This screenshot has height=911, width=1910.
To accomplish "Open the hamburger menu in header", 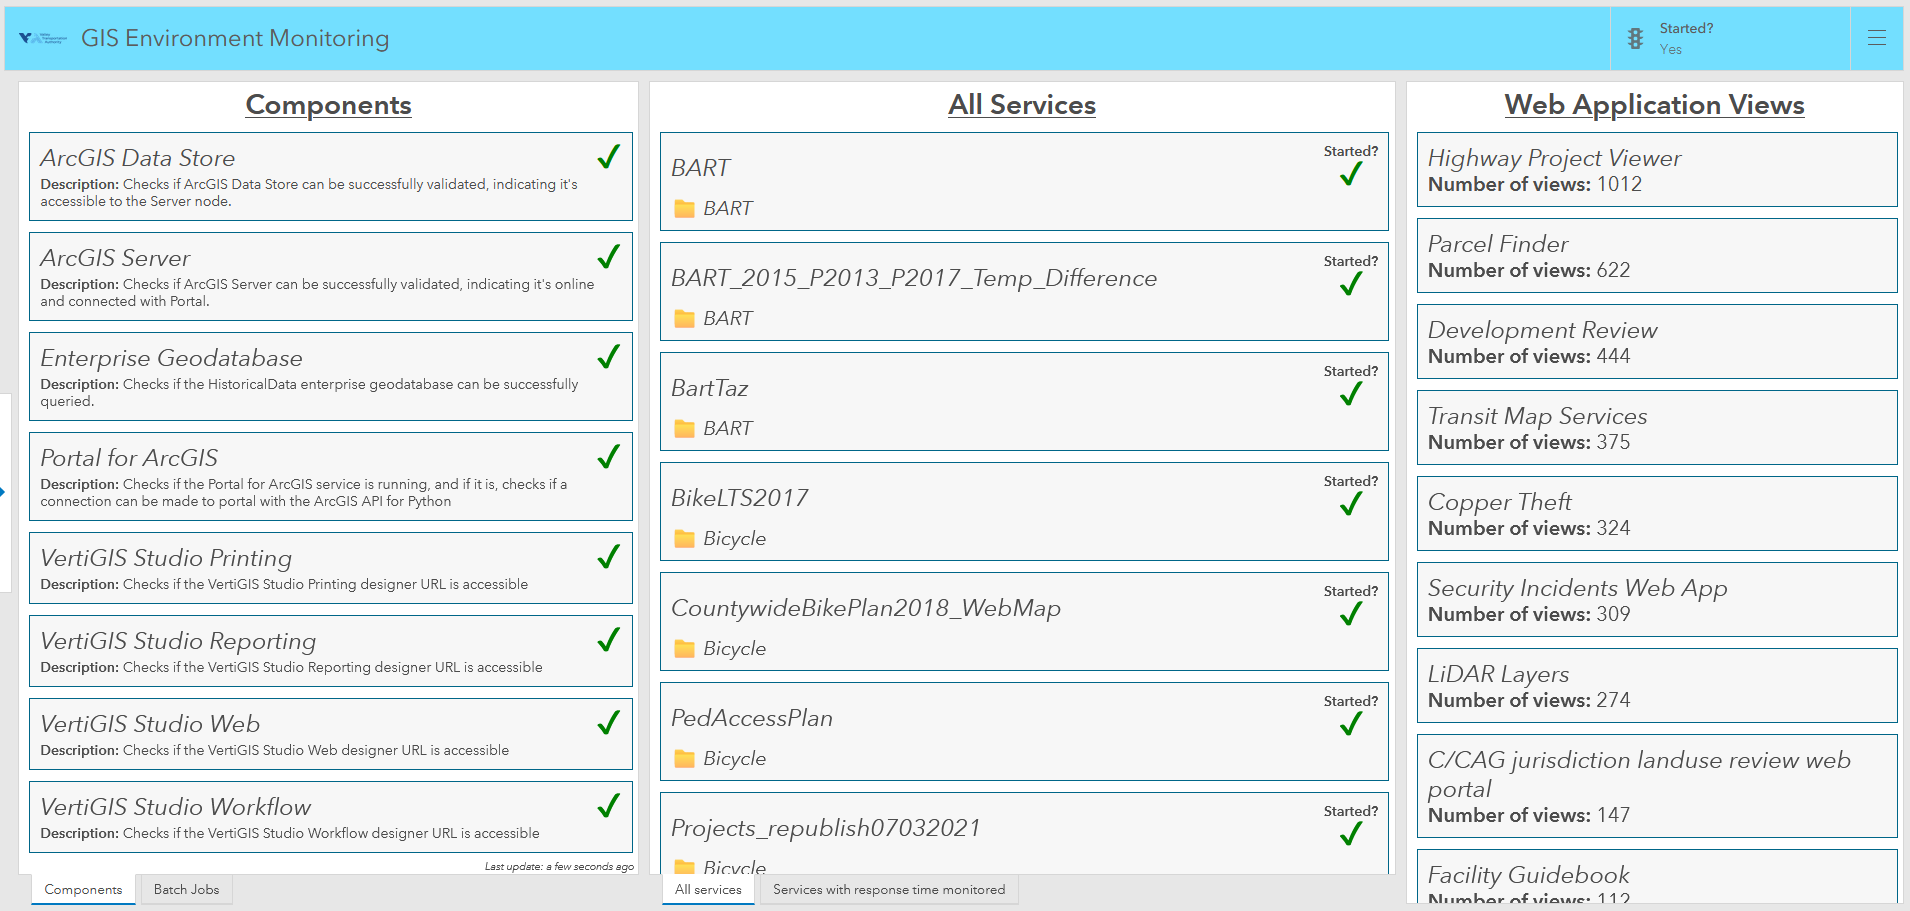I will [1876, 38].
